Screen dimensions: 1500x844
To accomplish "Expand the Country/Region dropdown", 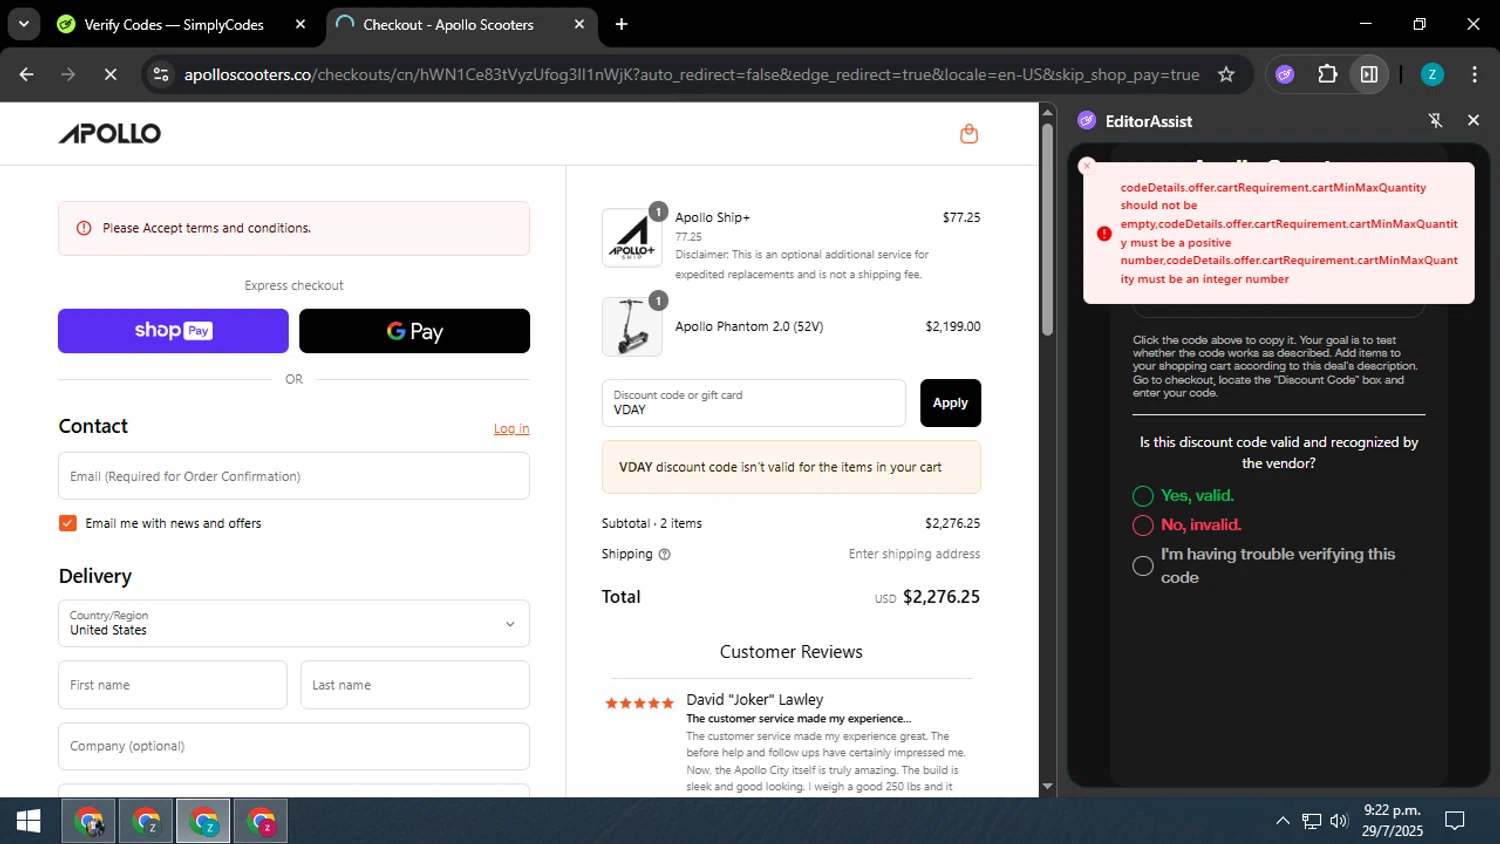I will [x=294, y=623].
